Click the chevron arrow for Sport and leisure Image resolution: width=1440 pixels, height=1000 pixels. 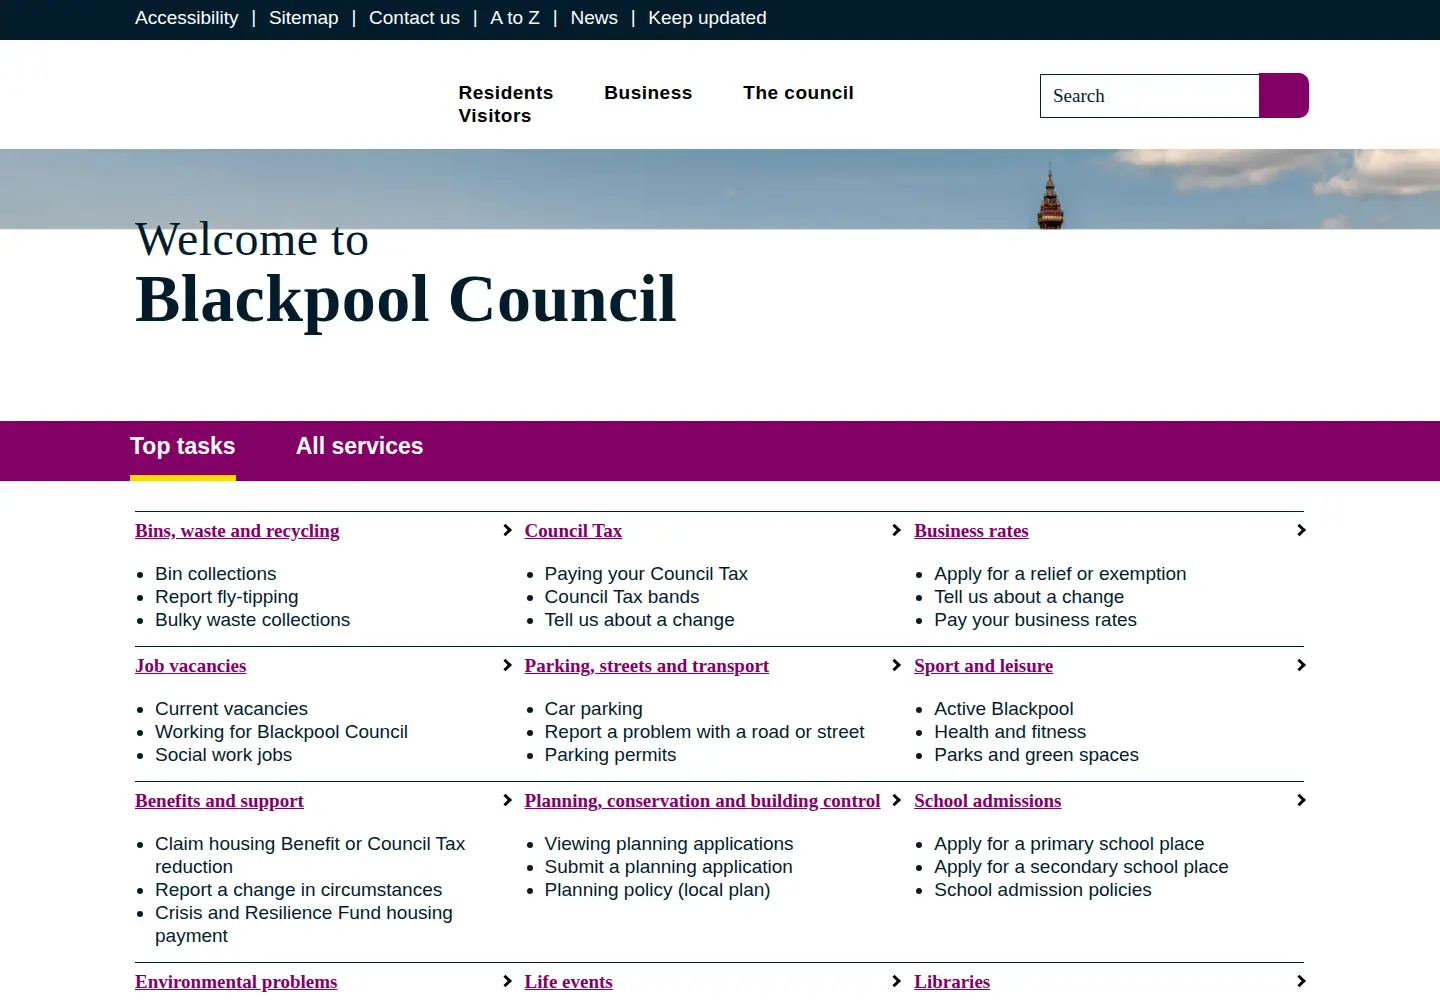click(x=1301, y=665)
